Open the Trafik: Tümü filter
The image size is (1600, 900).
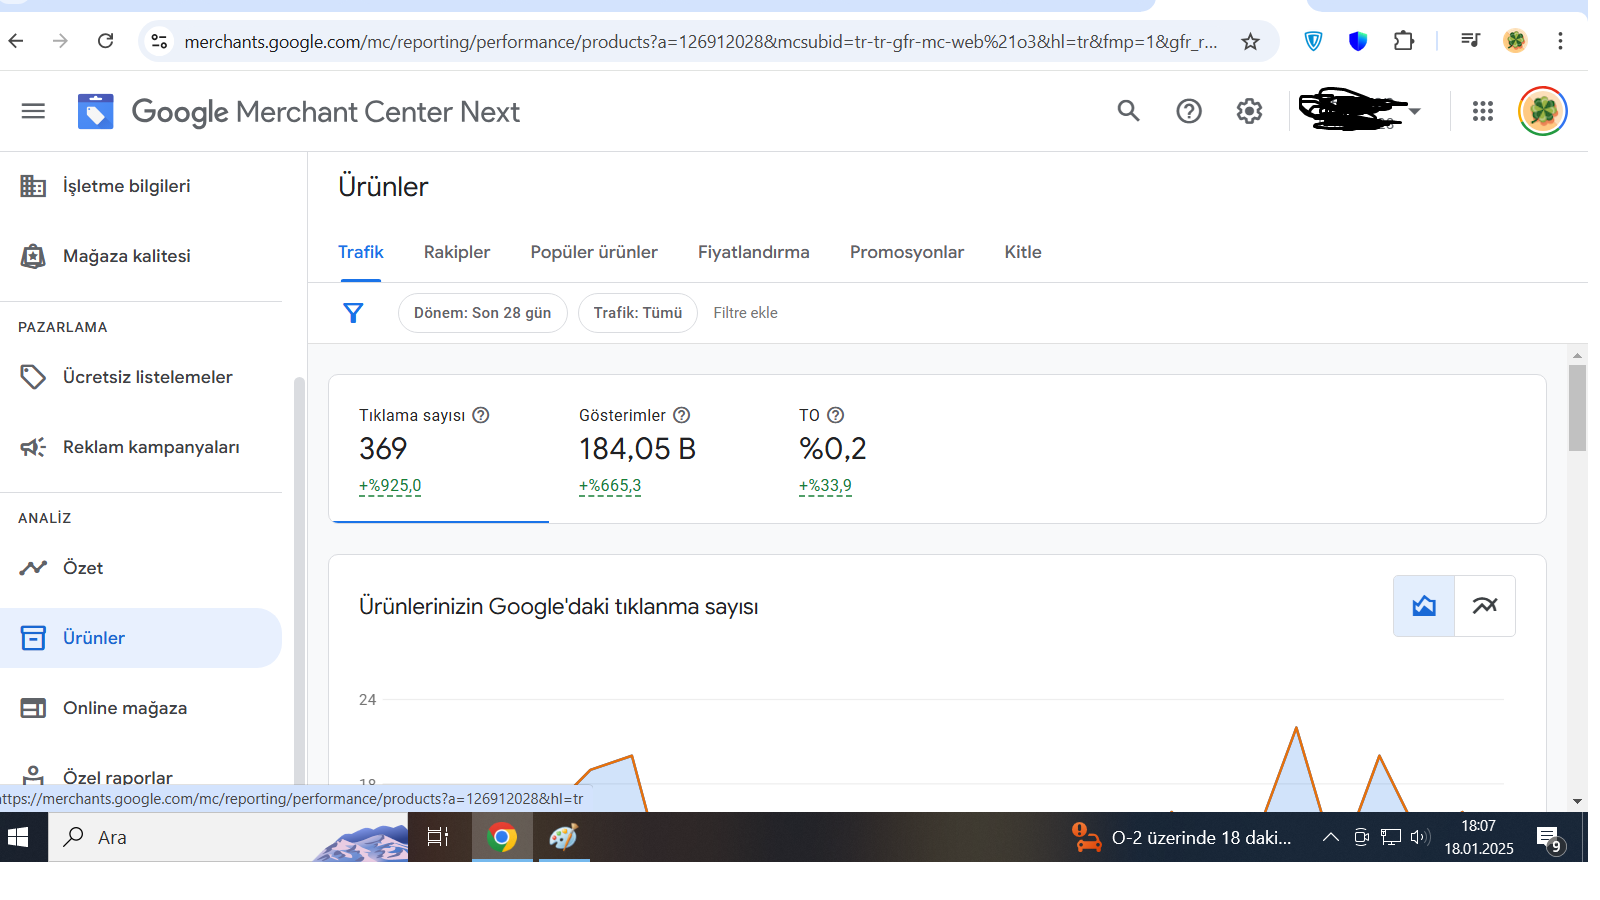pyautogui.click(x=638, y=313)
